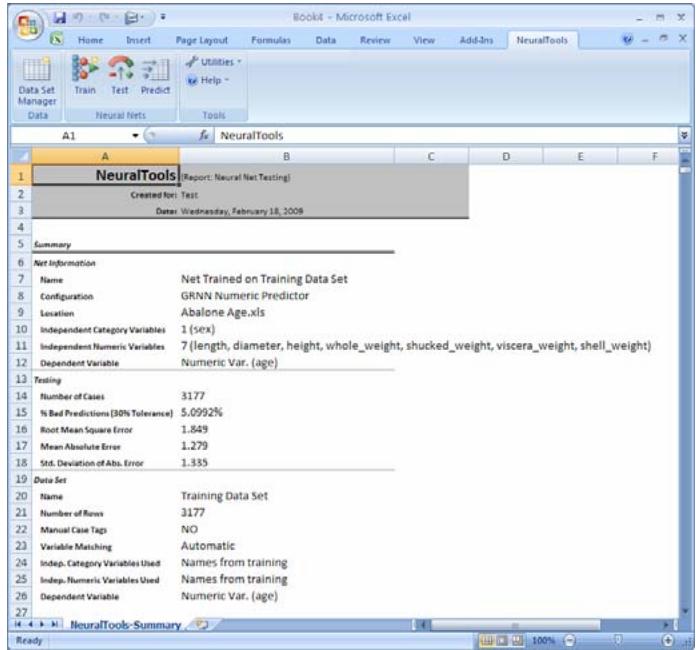The width and height of the screenshot is (696, 650).
Task: Select column E header
Action: 580,156
